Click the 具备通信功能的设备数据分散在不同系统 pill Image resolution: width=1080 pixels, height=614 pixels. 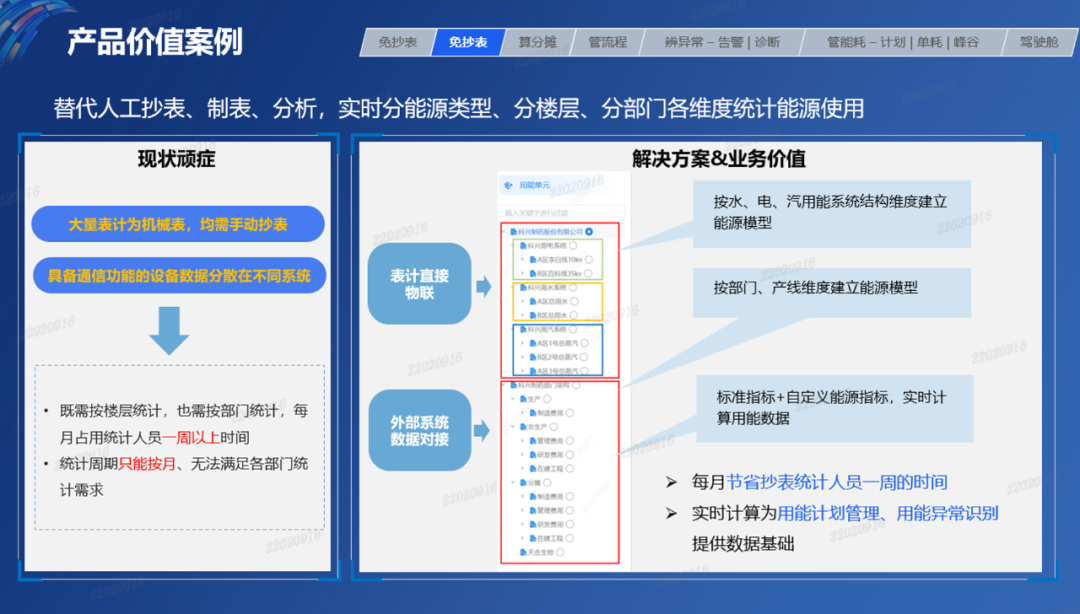(179, 276)
